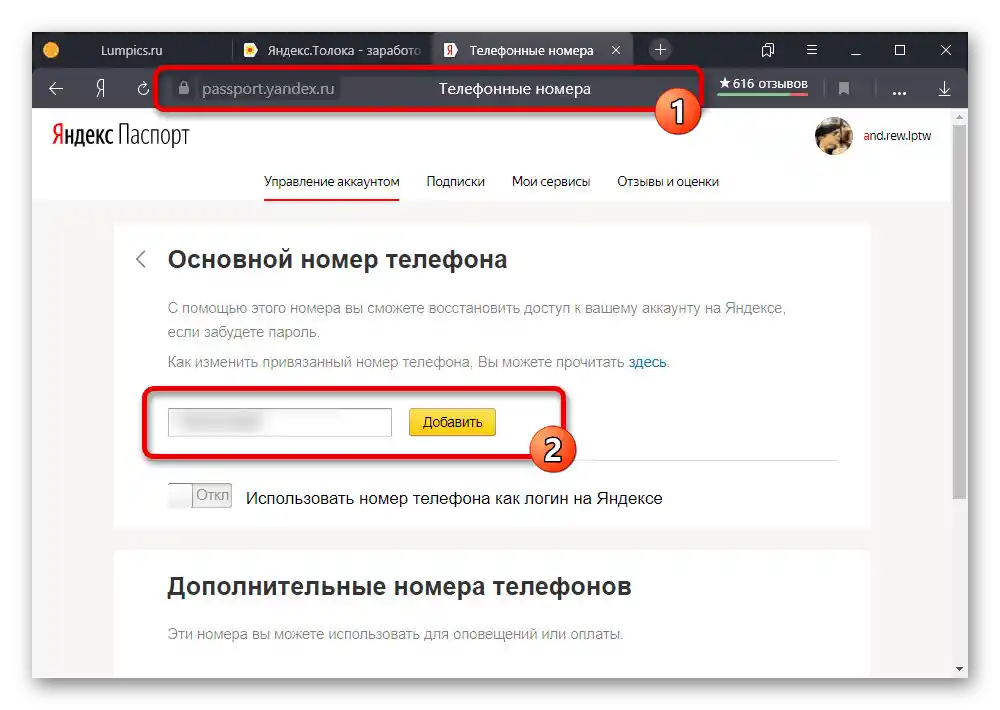1000x710 pixels.
Task: Click the Основной номер телефона heading
Action: click(x=337, y=260)
